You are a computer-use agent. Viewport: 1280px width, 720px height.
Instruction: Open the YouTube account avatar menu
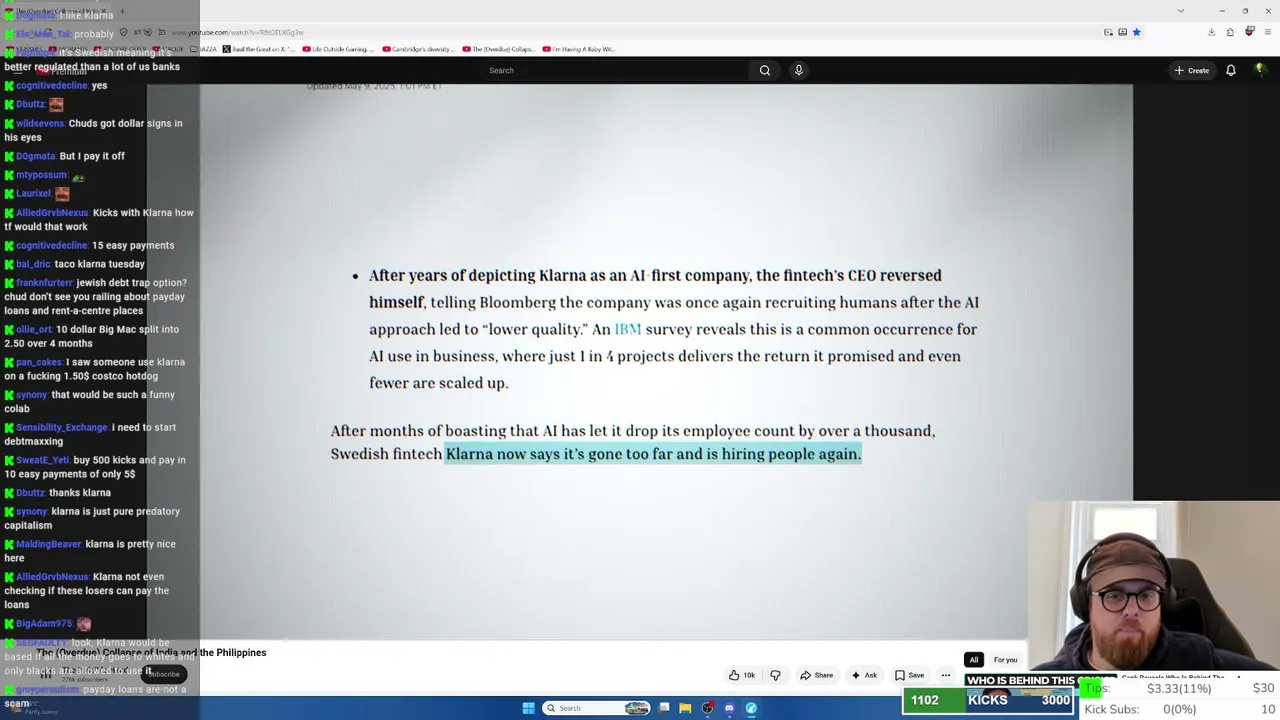[x=1260, y=70]
